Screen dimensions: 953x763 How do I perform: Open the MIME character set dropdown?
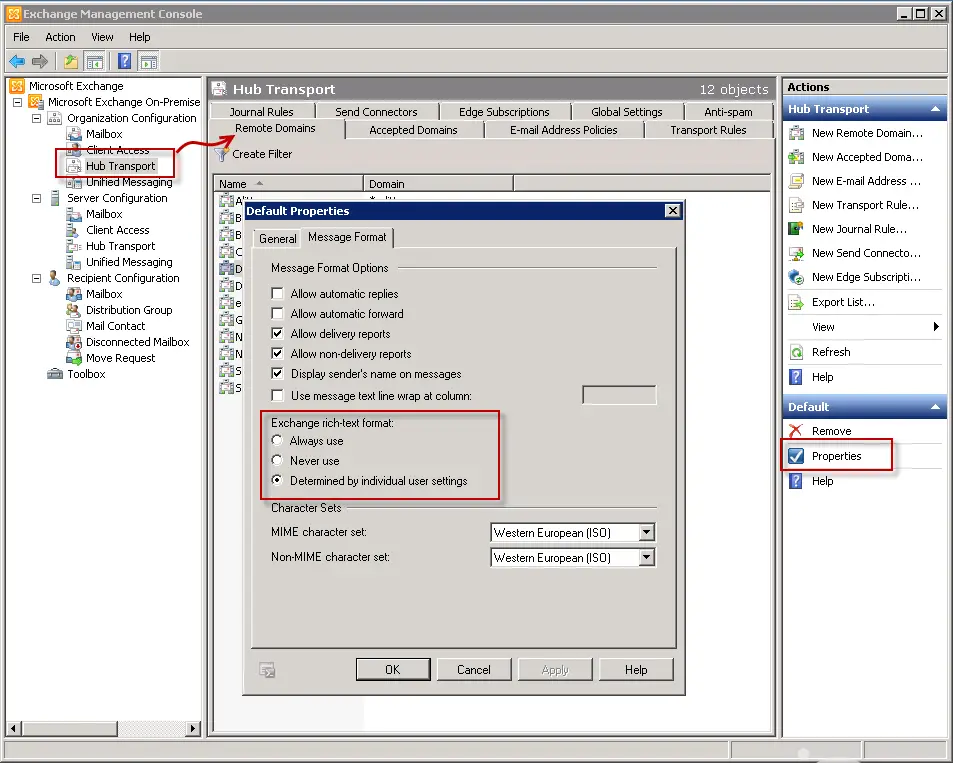[646, 533]
